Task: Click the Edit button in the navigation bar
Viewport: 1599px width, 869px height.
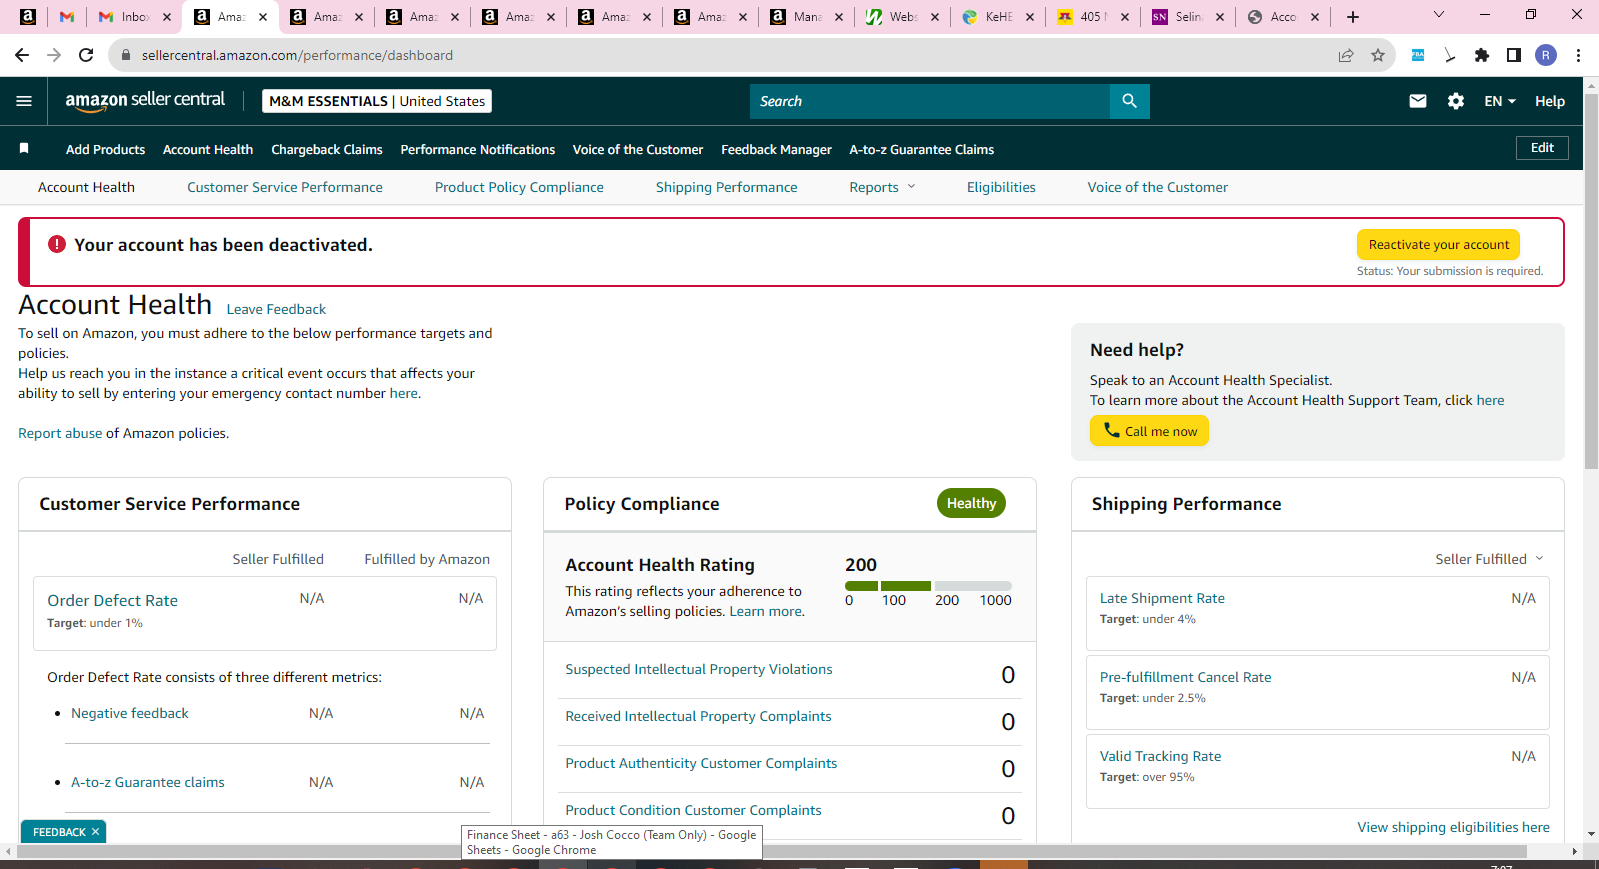Action: pyautogui.click(x=1542, y=148)
